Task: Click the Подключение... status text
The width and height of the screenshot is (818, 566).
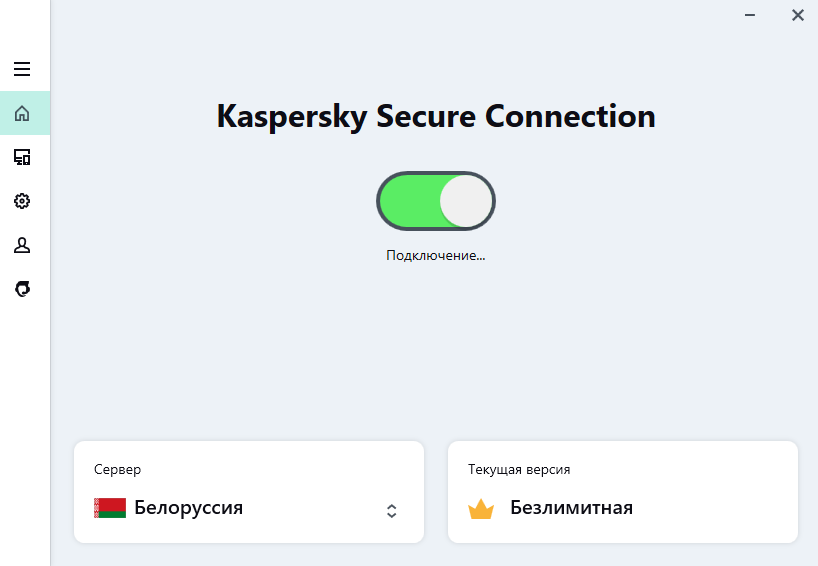Action: pyautogui.click(x=435, y=256)
